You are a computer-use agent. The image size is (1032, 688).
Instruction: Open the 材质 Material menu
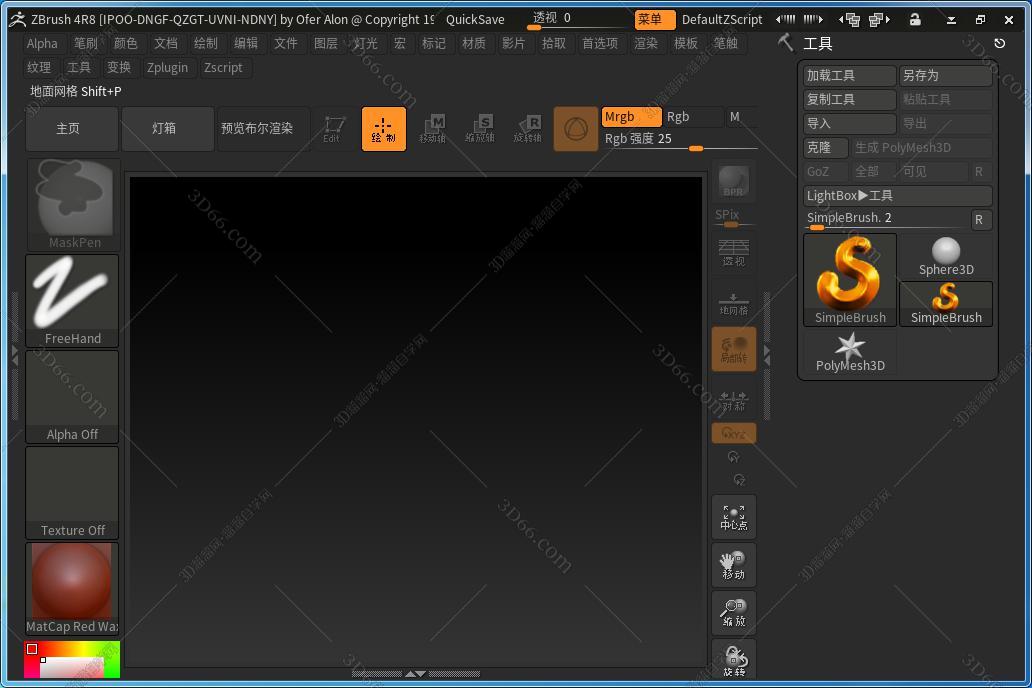tap(473, 43)
